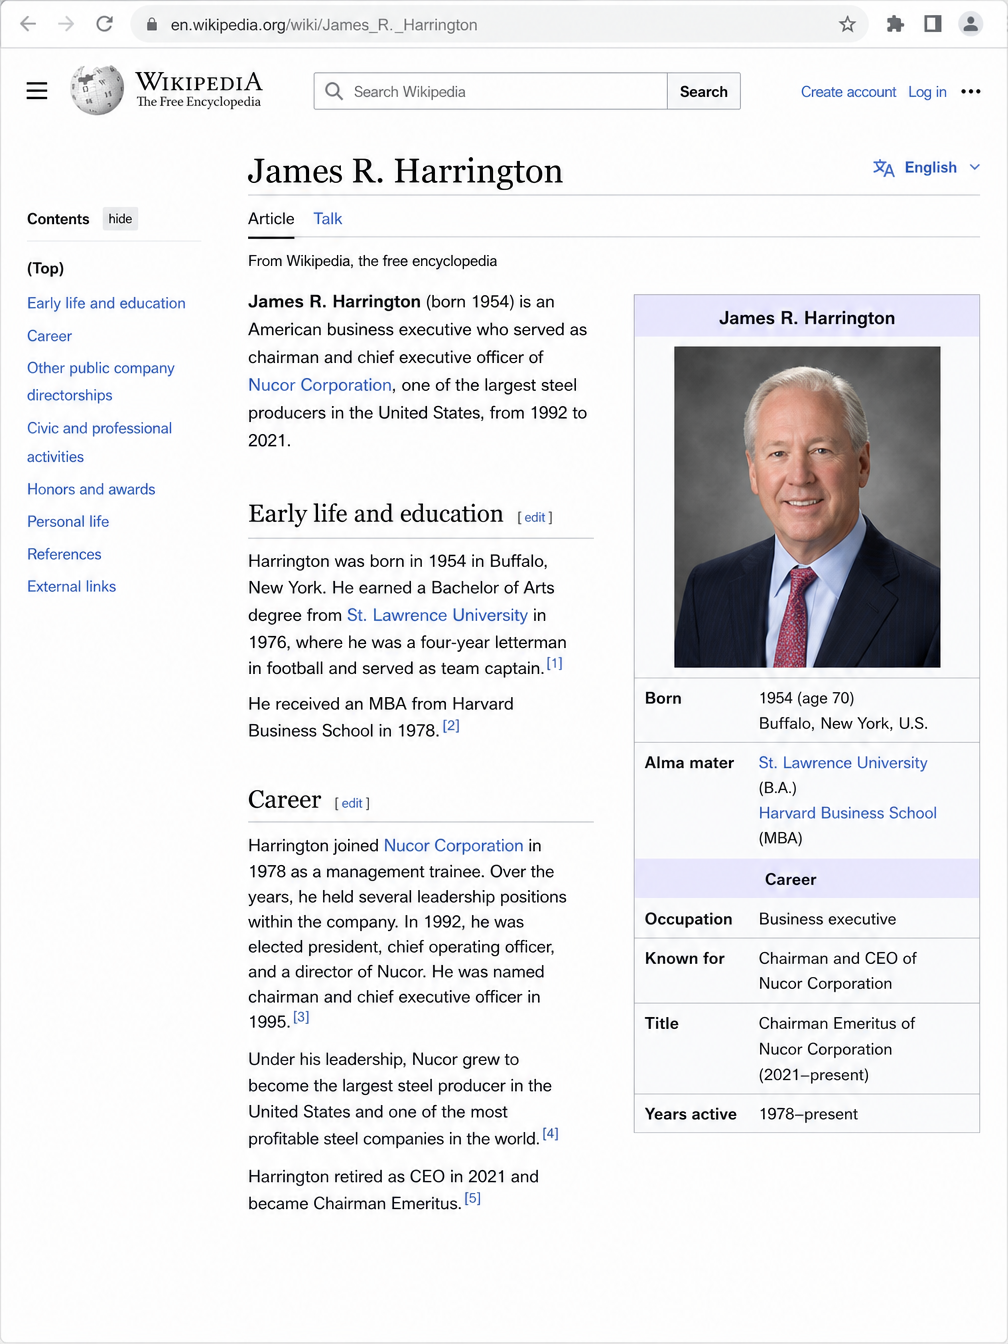
Task: Click 'From Wikipedia, the free encyclopedia' tagline
Action: tap(372, 261)
